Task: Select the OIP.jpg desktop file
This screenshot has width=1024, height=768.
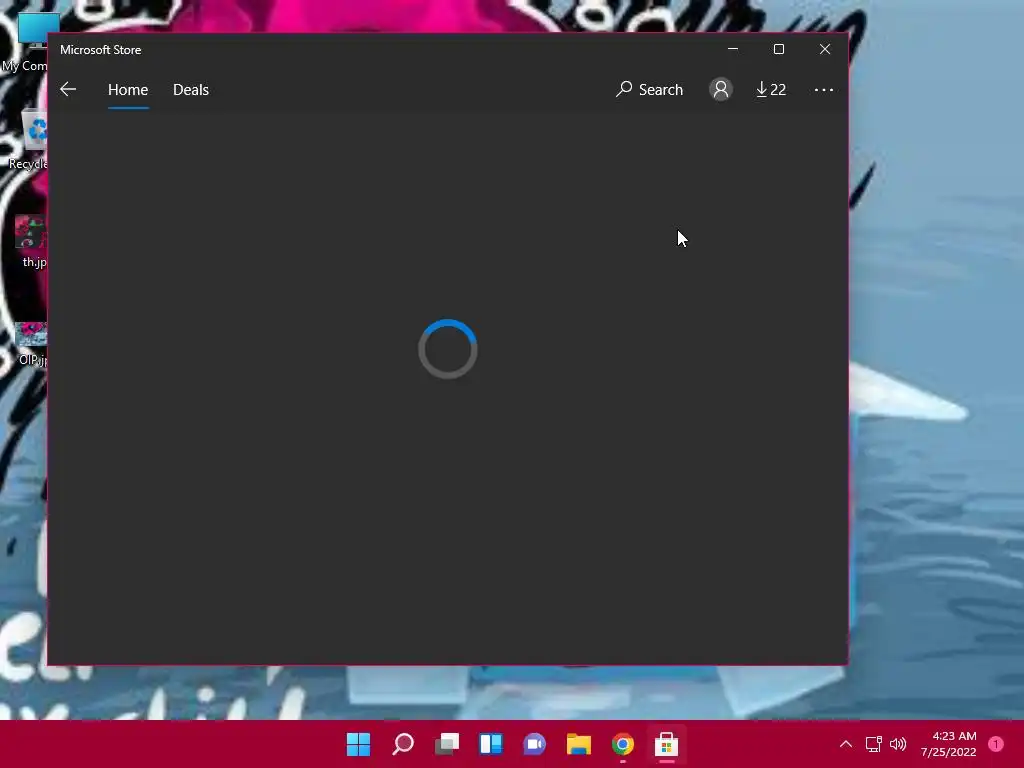Action: [31, 344]
